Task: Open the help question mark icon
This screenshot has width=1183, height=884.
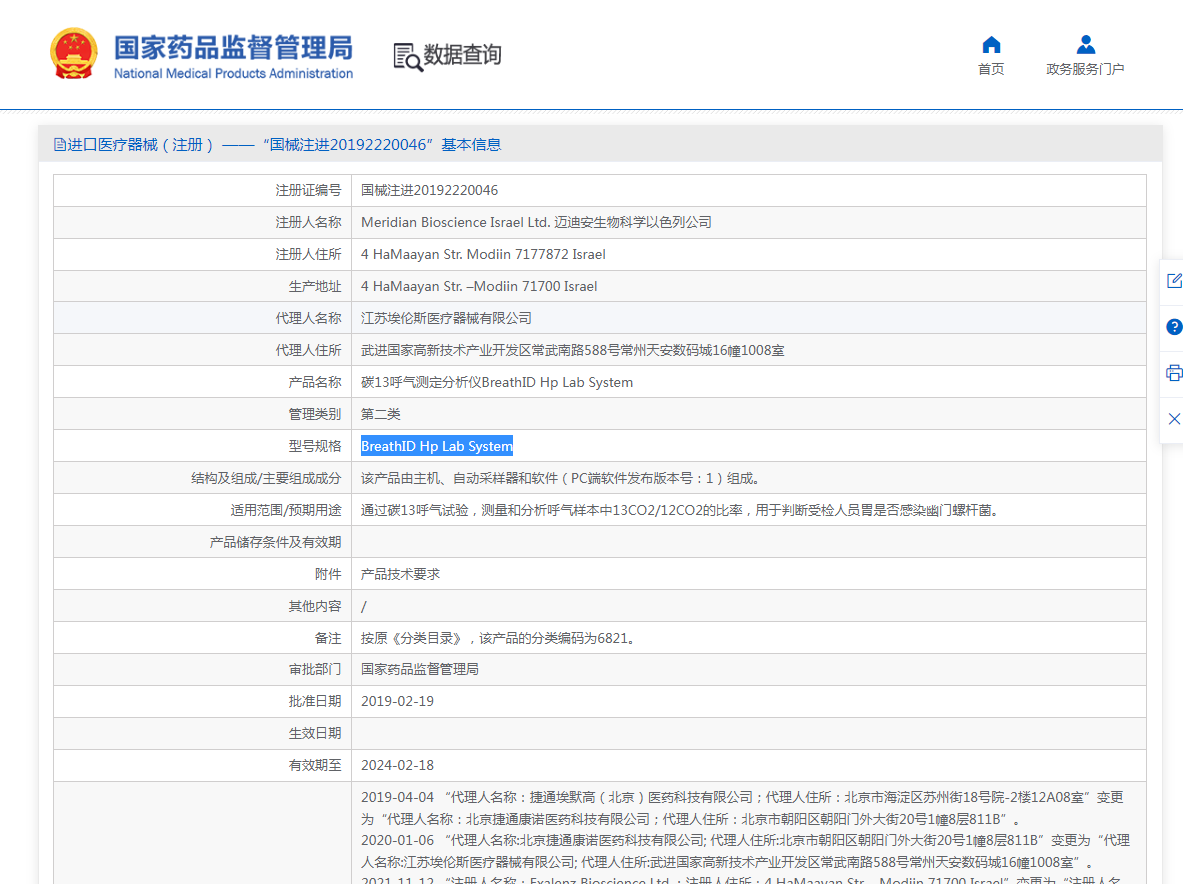Action: [x=1174, y=327]
